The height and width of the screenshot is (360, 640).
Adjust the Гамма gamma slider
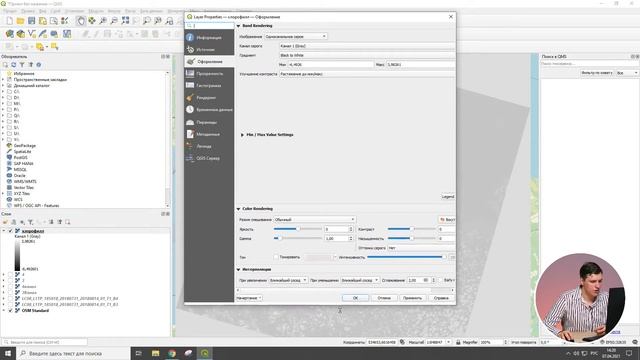click(298, 238)
